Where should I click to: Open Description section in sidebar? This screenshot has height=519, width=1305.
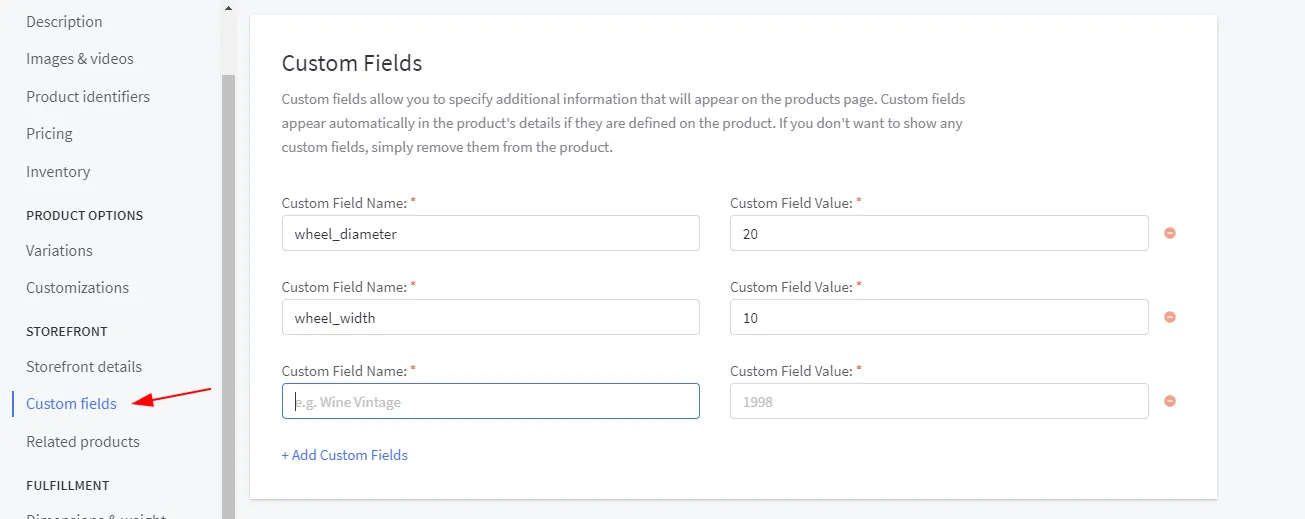[x=64, y=21]
